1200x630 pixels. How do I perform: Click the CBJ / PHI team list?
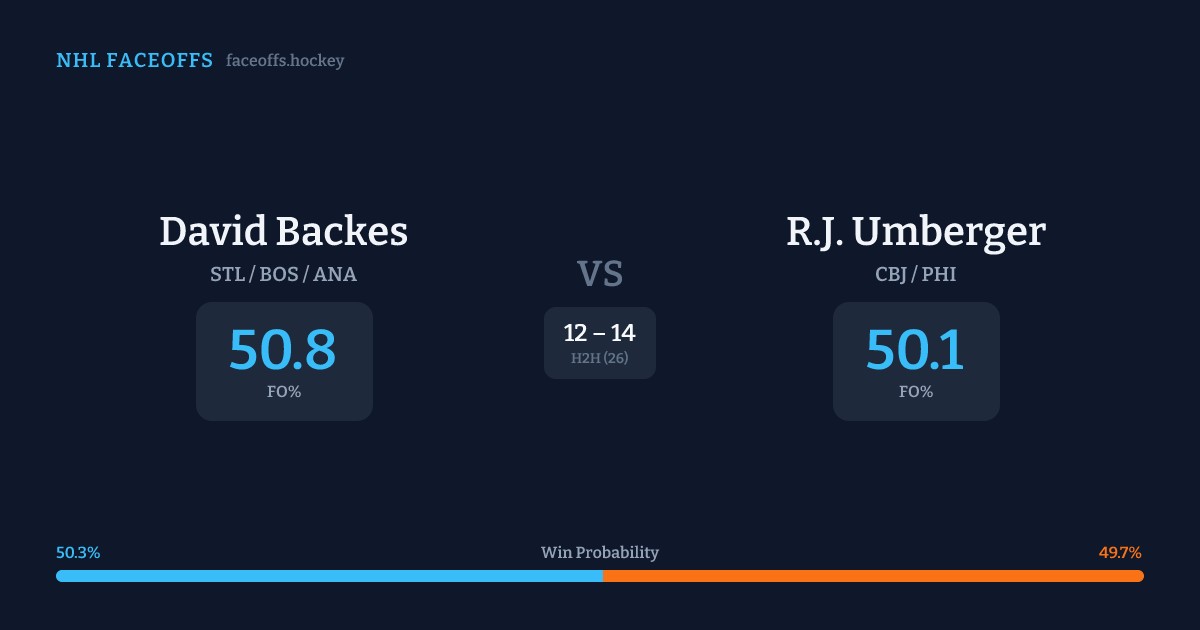[916, 274]
